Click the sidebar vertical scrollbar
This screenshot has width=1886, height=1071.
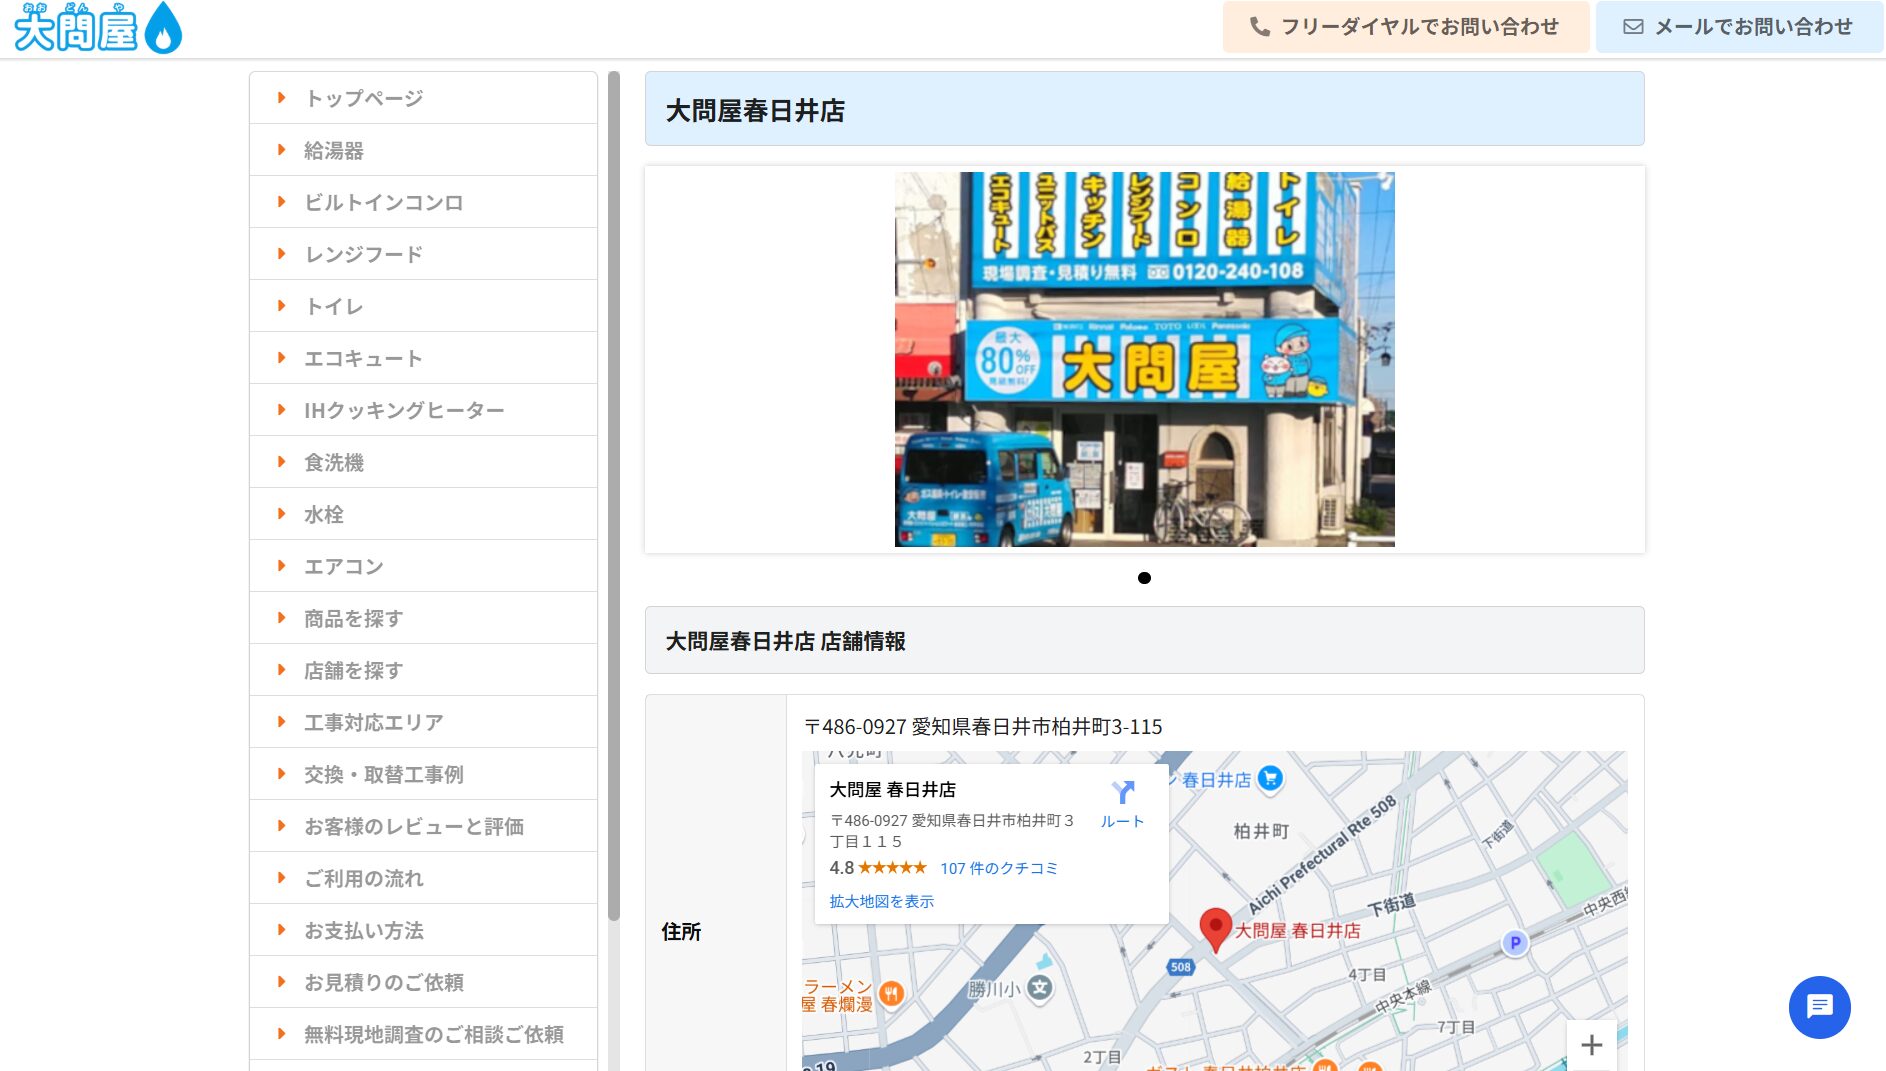click(614, 495)
